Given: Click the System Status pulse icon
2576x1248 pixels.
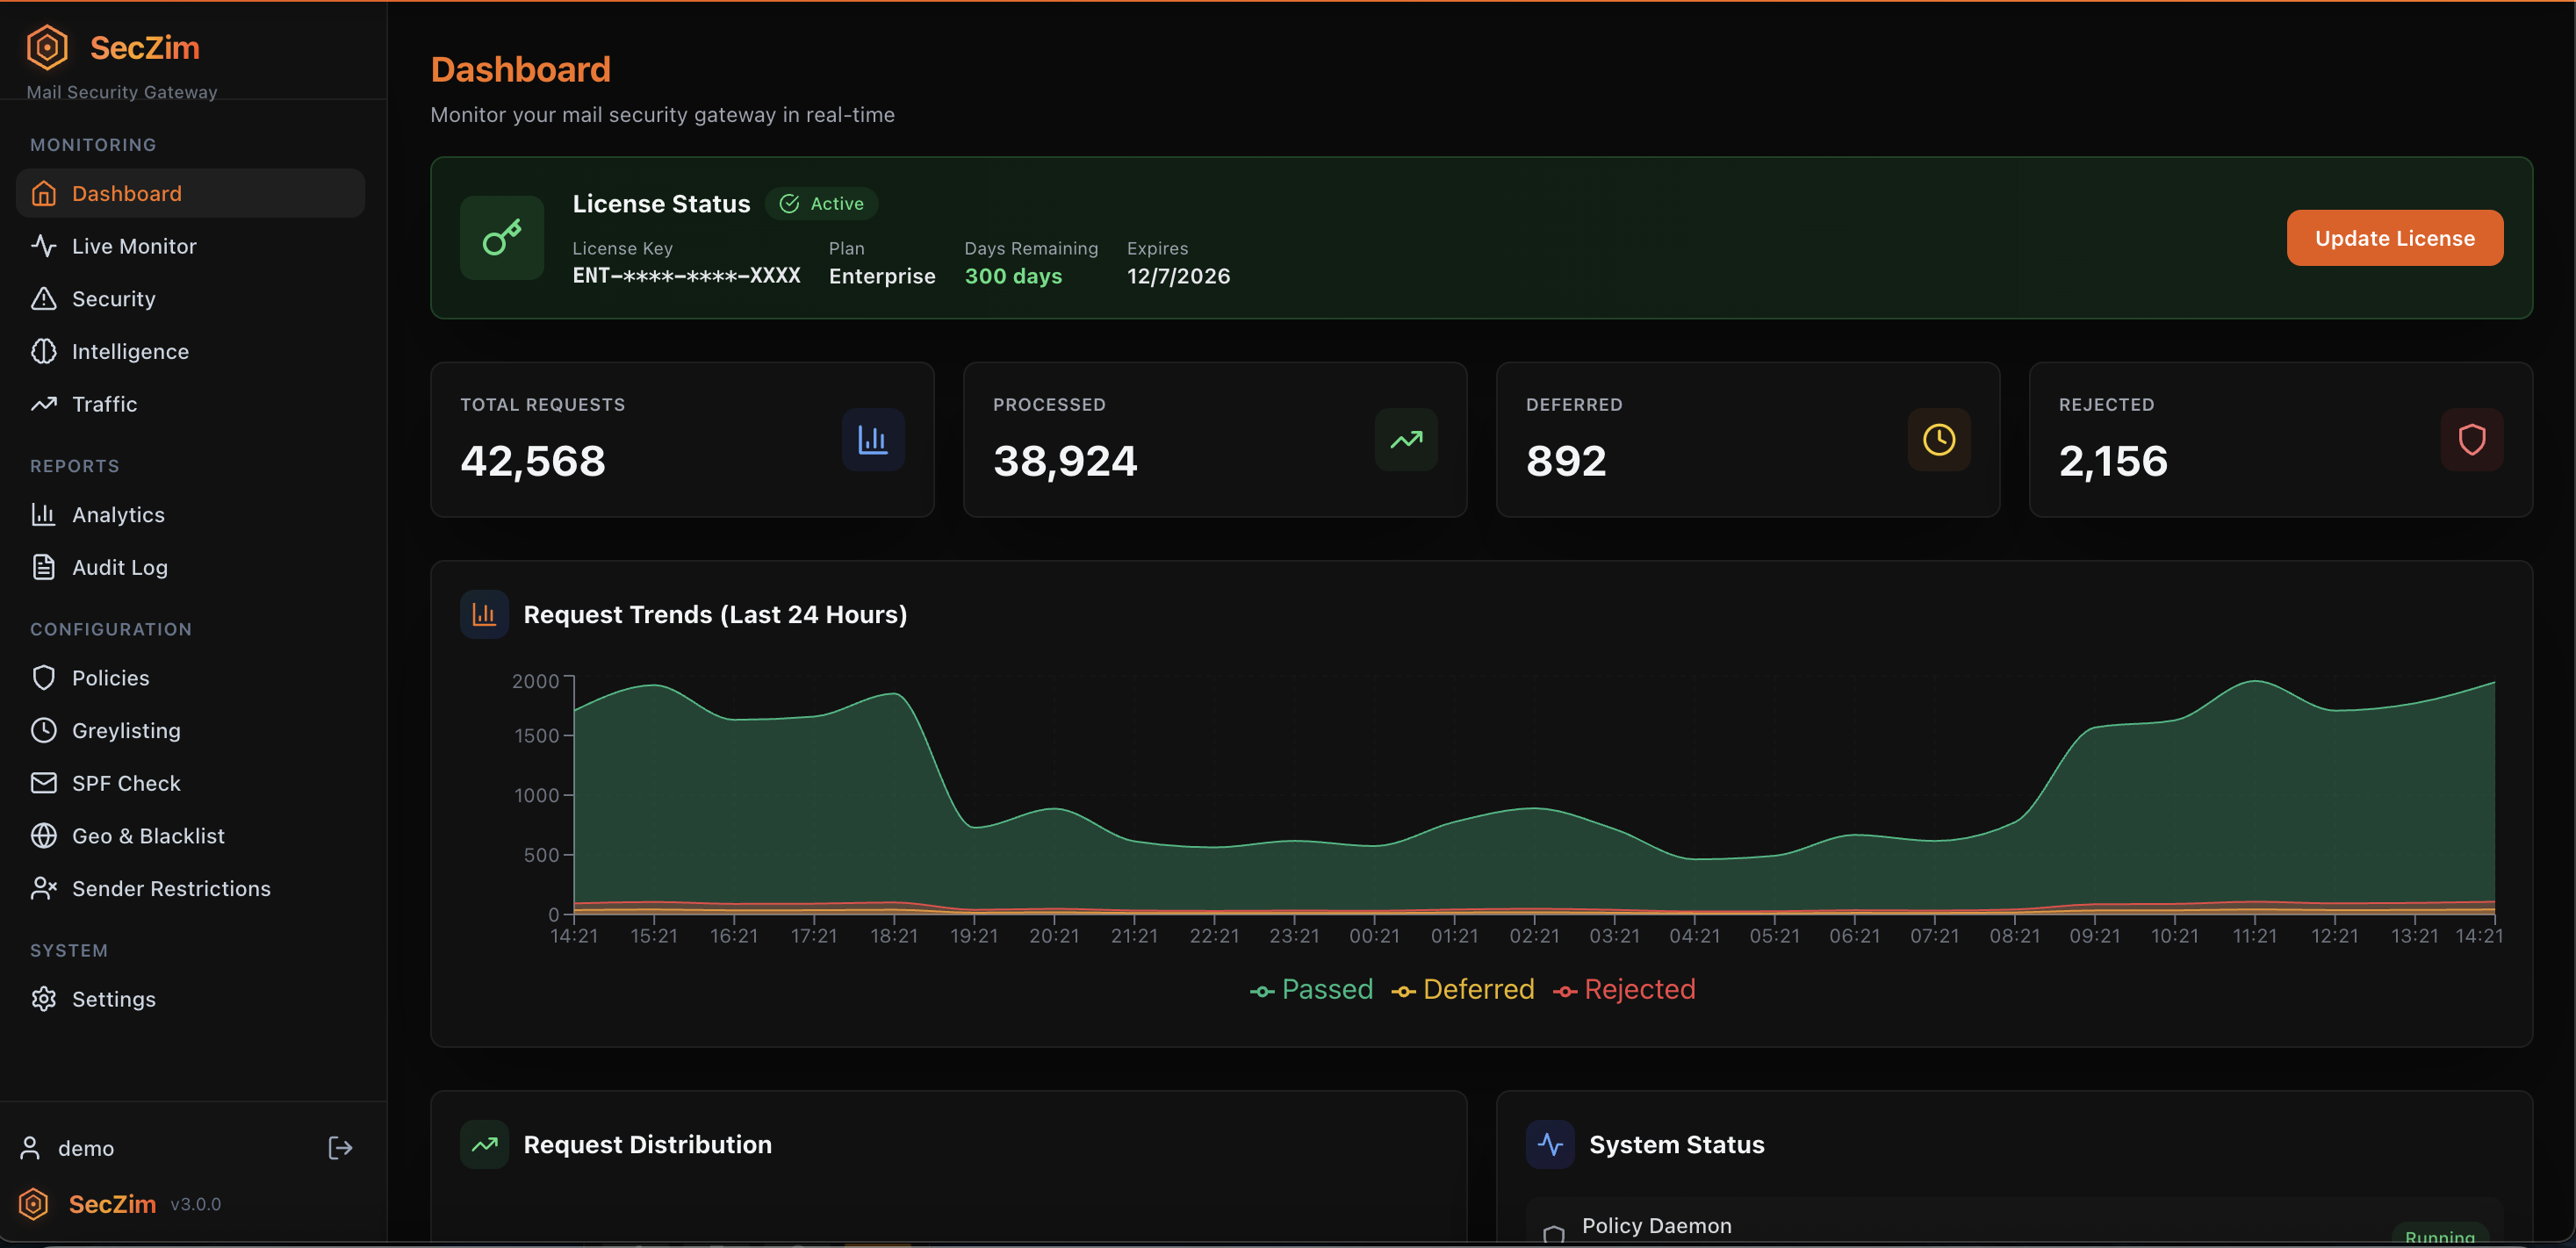Looking at the screenshot, I should tap(1550, 1144).
